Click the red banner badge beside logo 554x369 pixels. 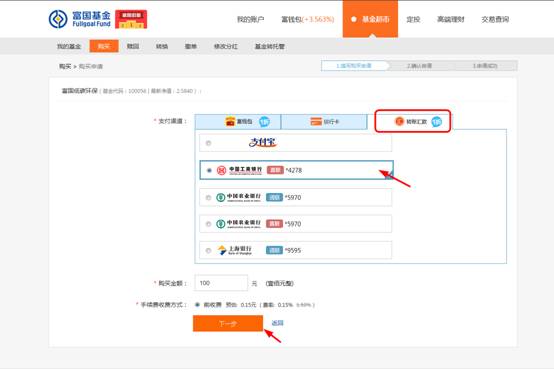(131, 19)
